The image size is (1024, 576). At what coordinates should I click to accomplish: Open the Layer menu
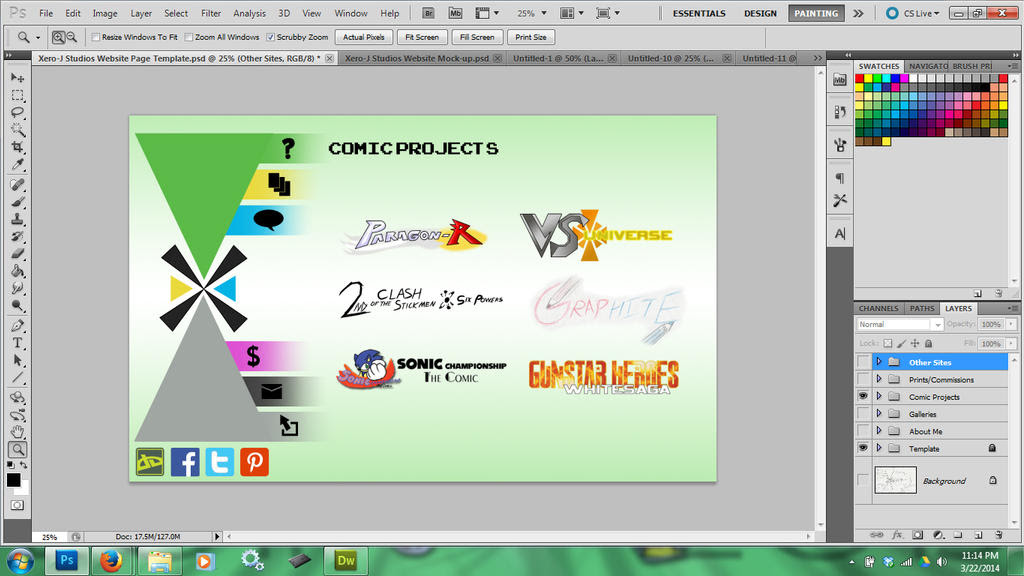point(140,13)
